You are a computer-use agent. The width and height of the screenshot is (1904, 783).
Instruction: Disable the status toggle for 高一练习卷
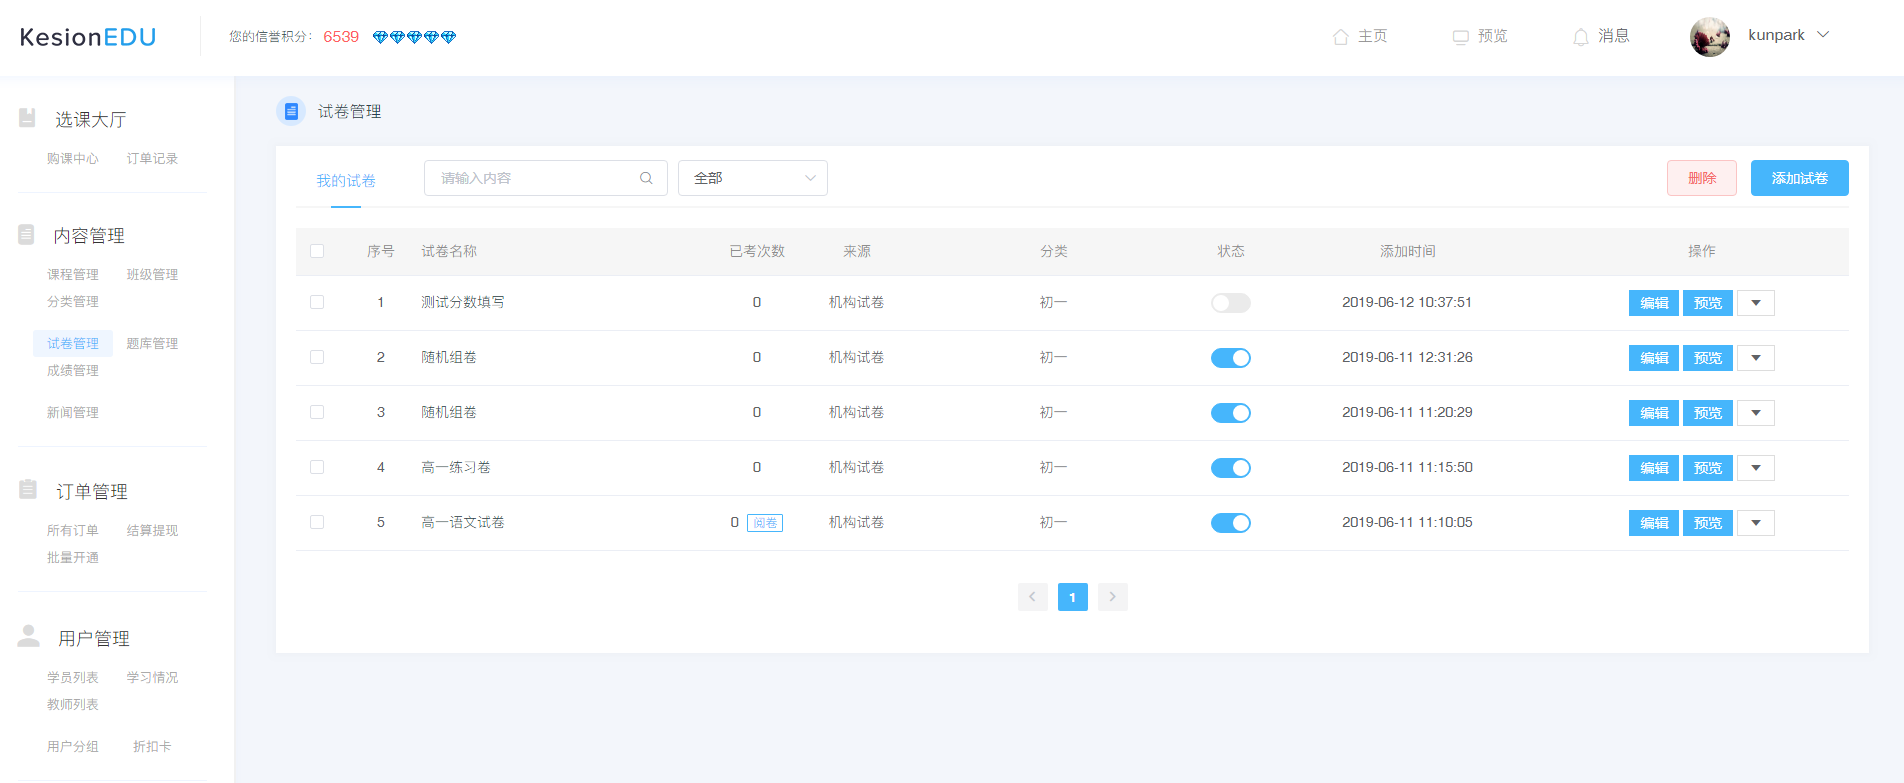point(1230,468)
